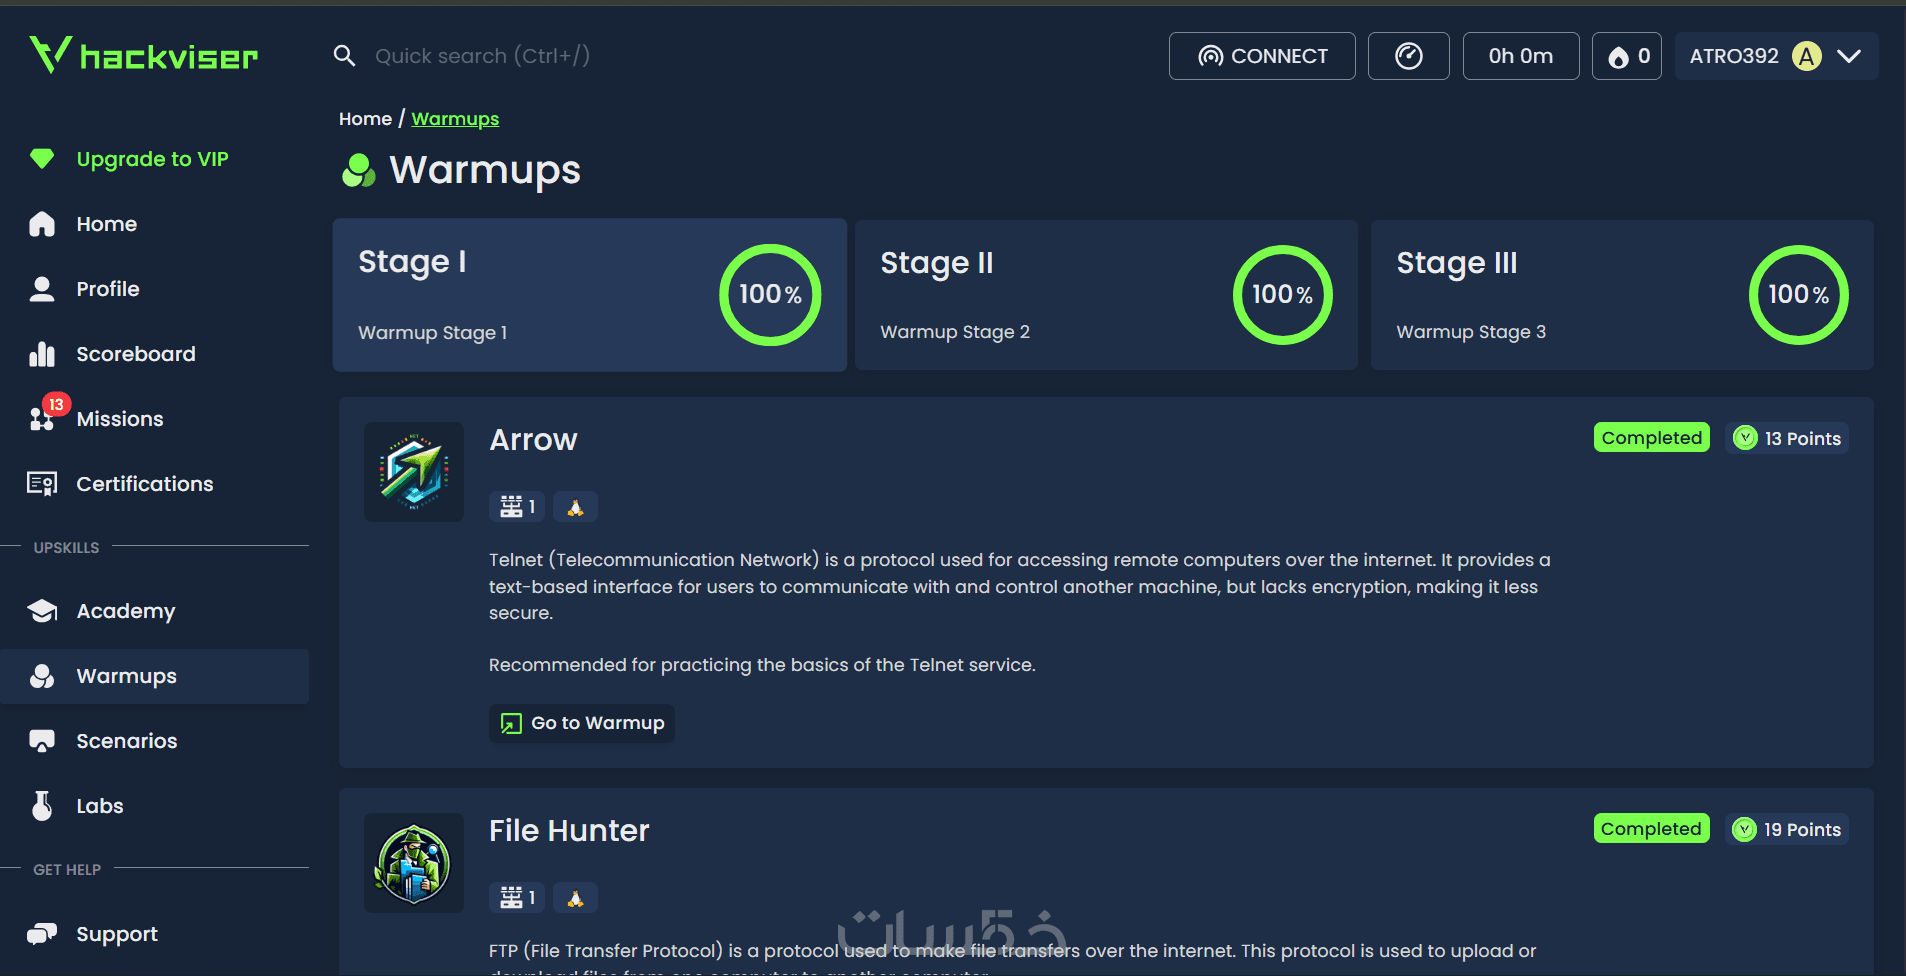
Task: Click the search magnifier icon
Action: pyautogui.click(x=344, y=56)
